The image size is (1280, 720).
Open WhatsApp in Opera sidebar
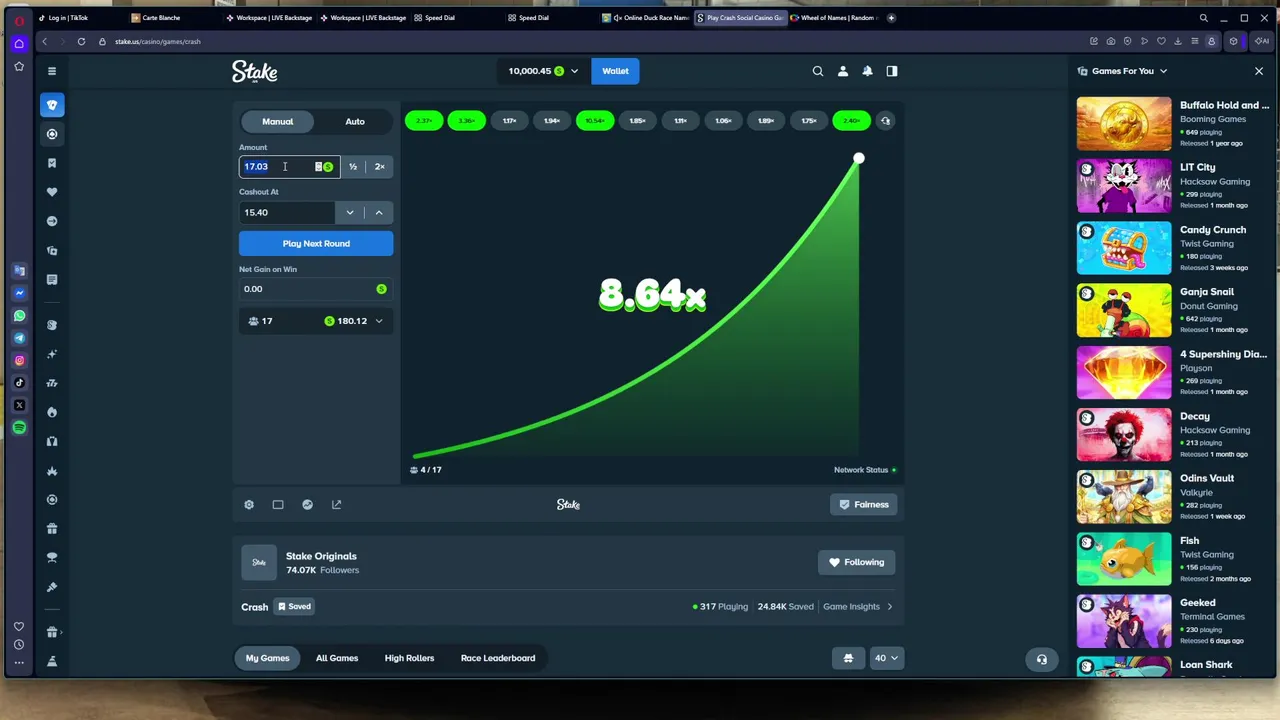tap(19, 316)
